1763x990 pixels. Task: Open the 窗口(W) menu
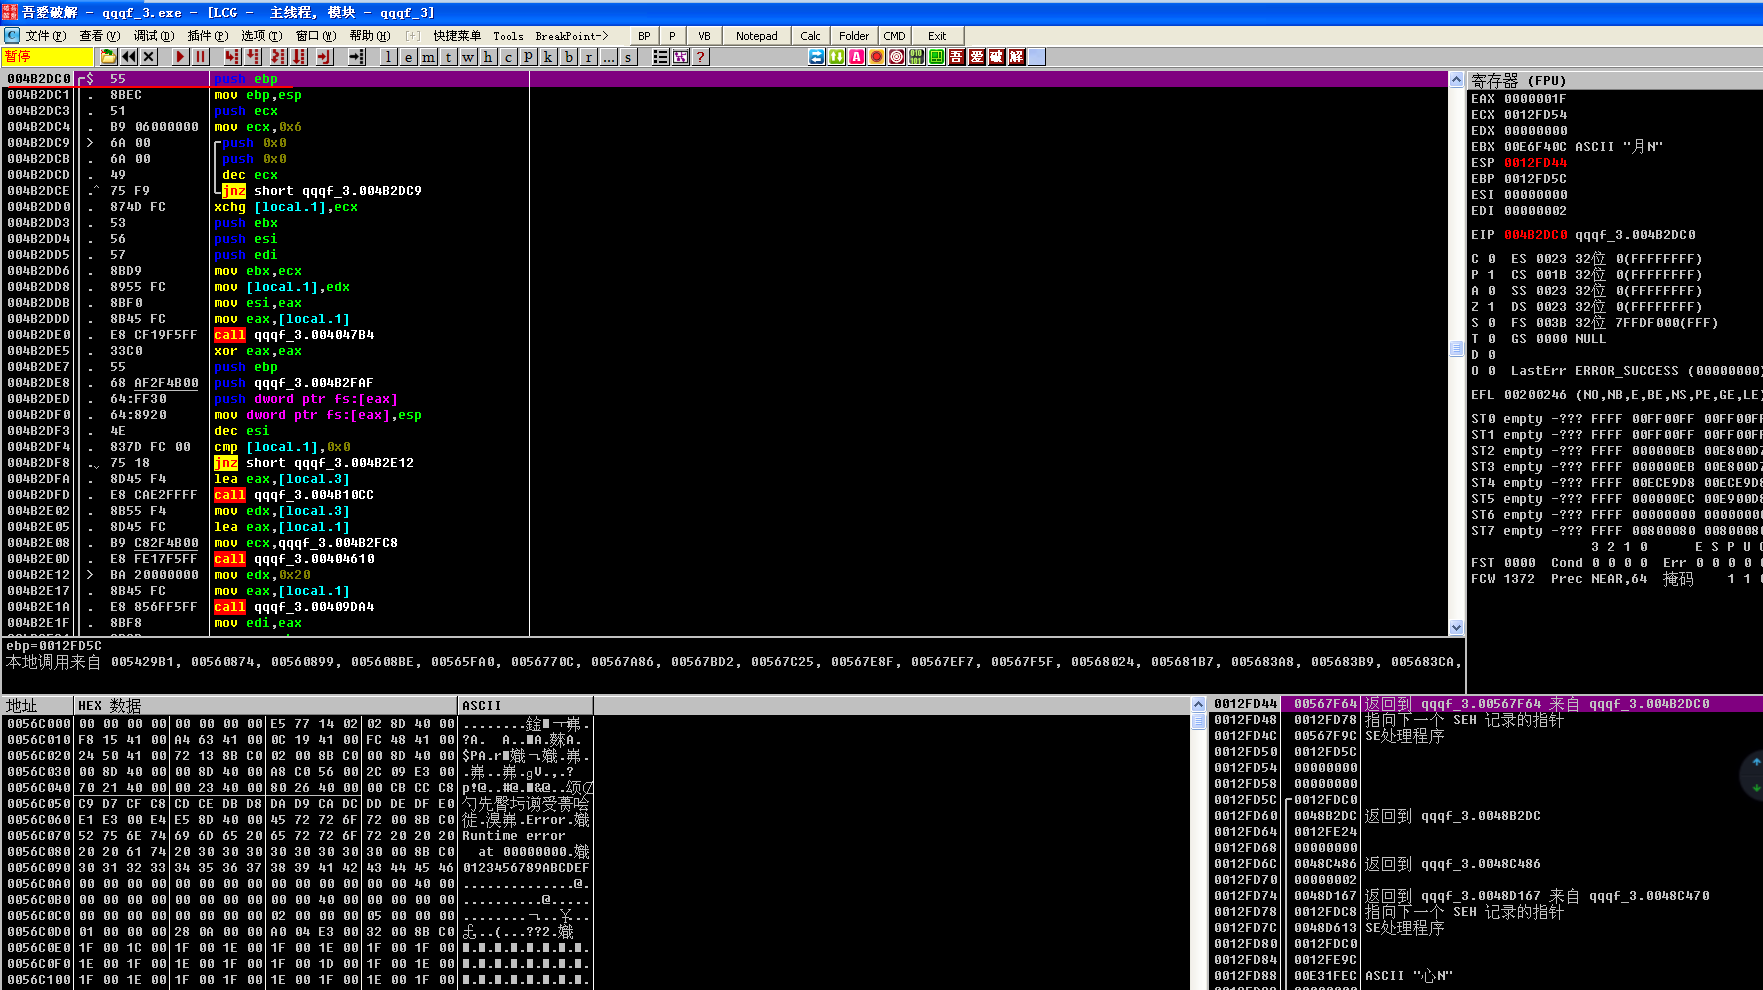[x=315, y=36]
